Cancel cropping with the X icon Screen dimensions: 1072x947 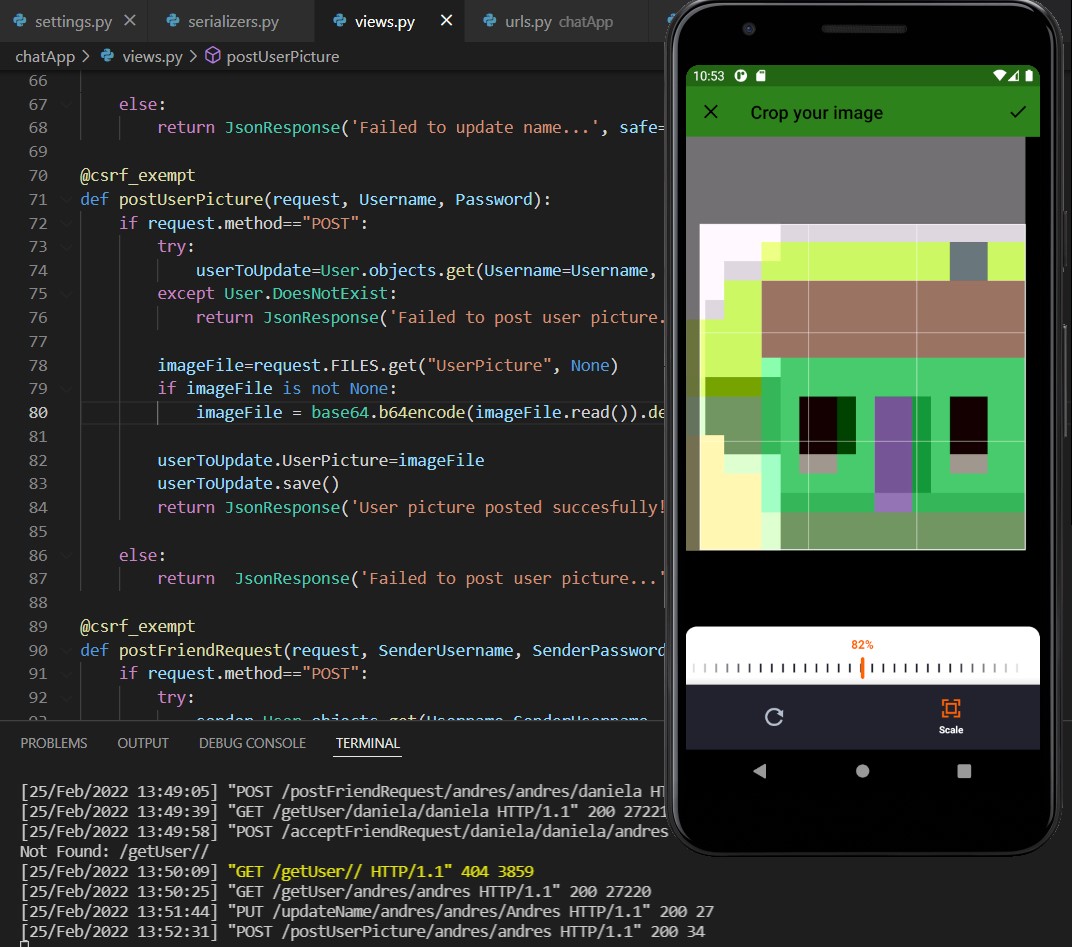(711, 112)
